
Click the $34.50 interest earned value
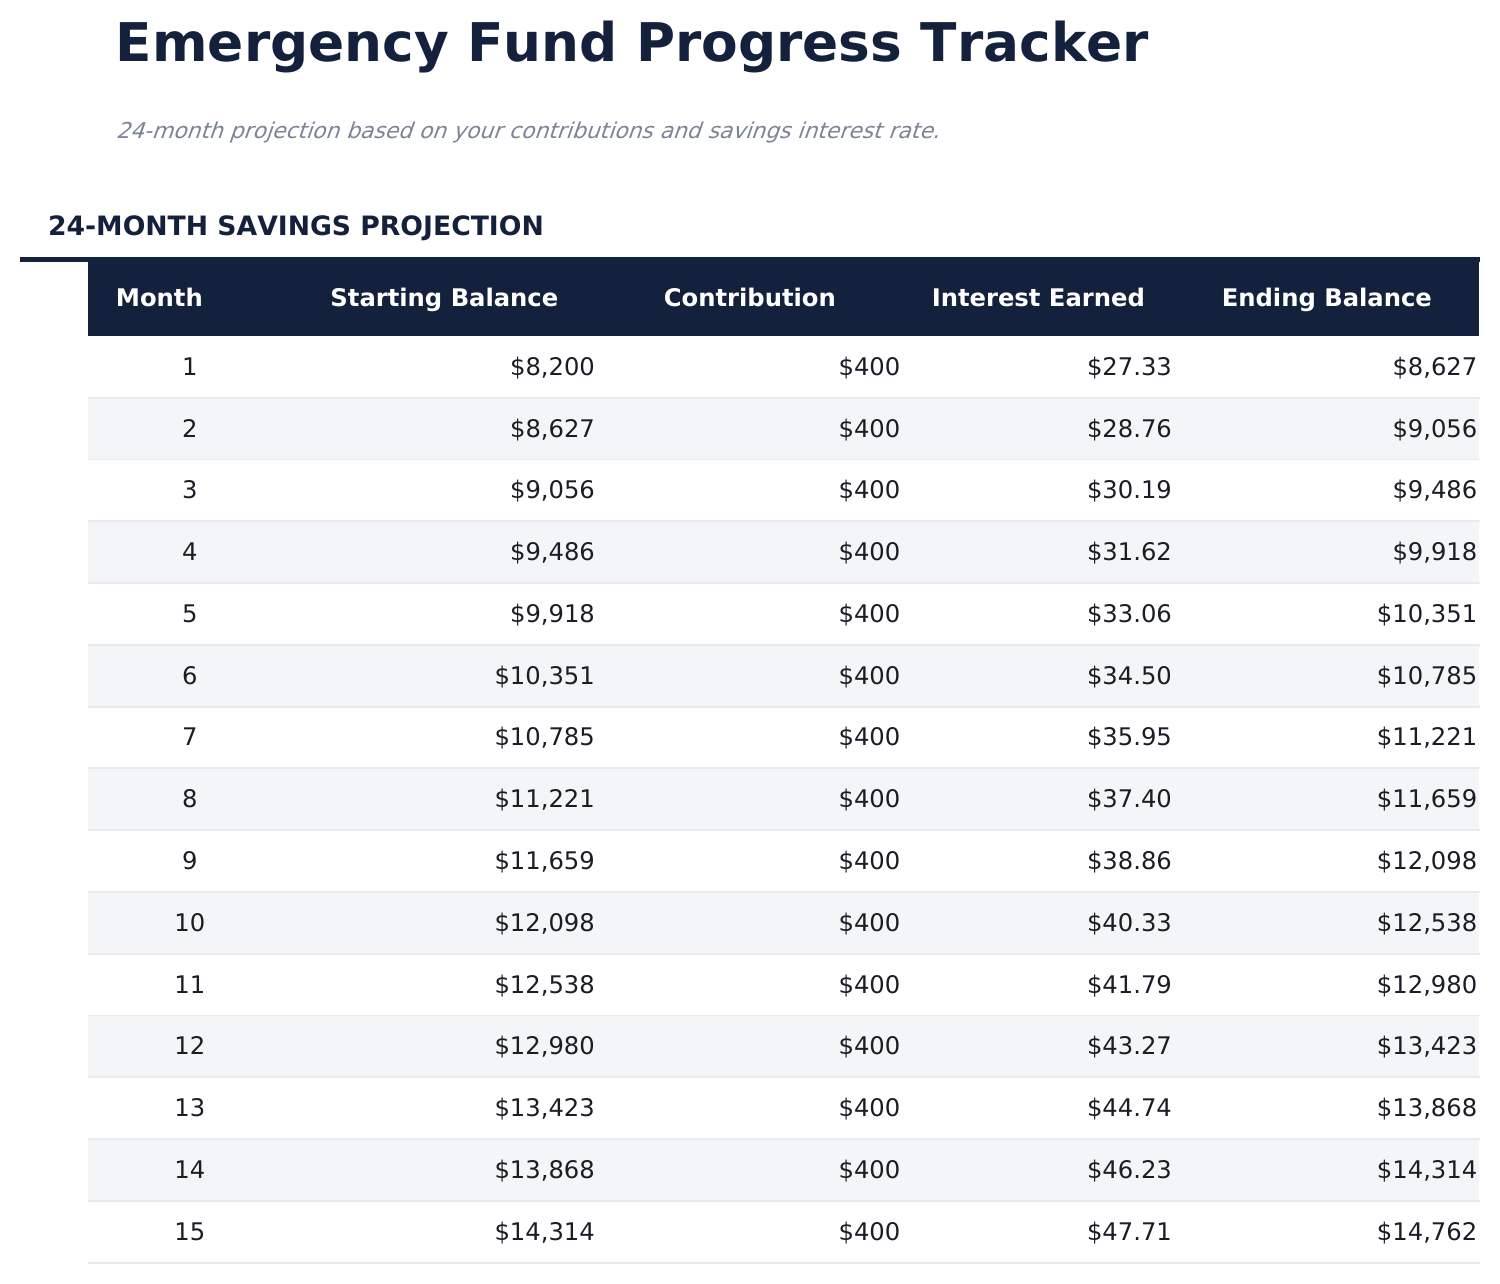coord(1129,676)
